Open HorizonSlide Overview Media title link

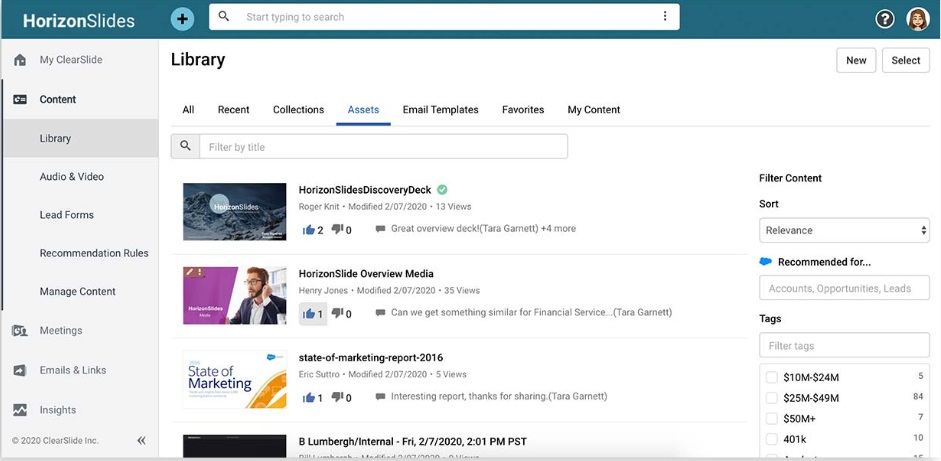coord(366,274)
